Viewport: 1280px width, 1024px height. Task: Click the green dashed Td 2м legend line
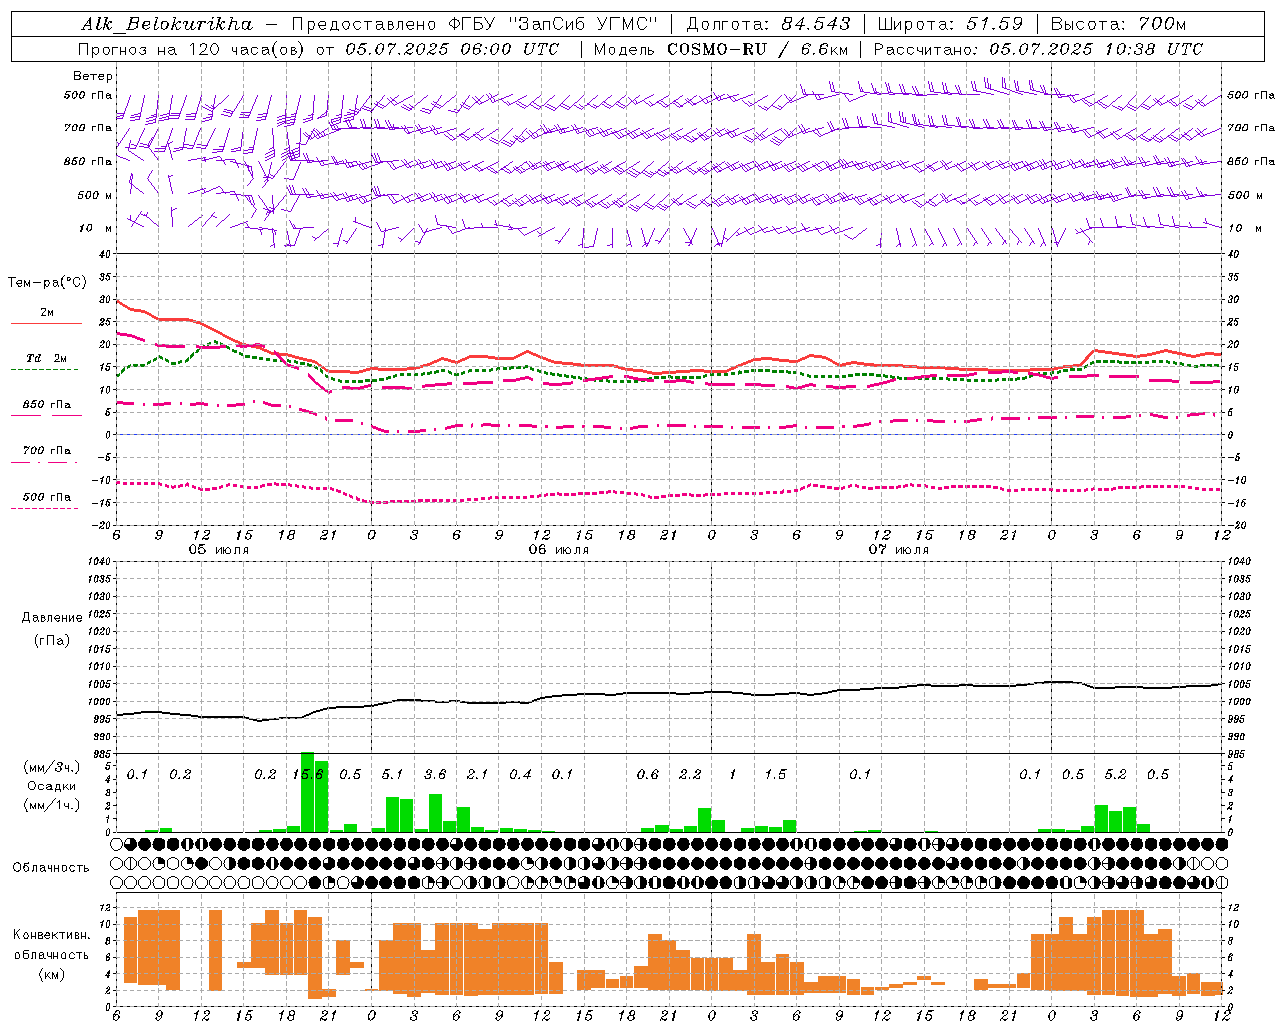tap(45, 369)
